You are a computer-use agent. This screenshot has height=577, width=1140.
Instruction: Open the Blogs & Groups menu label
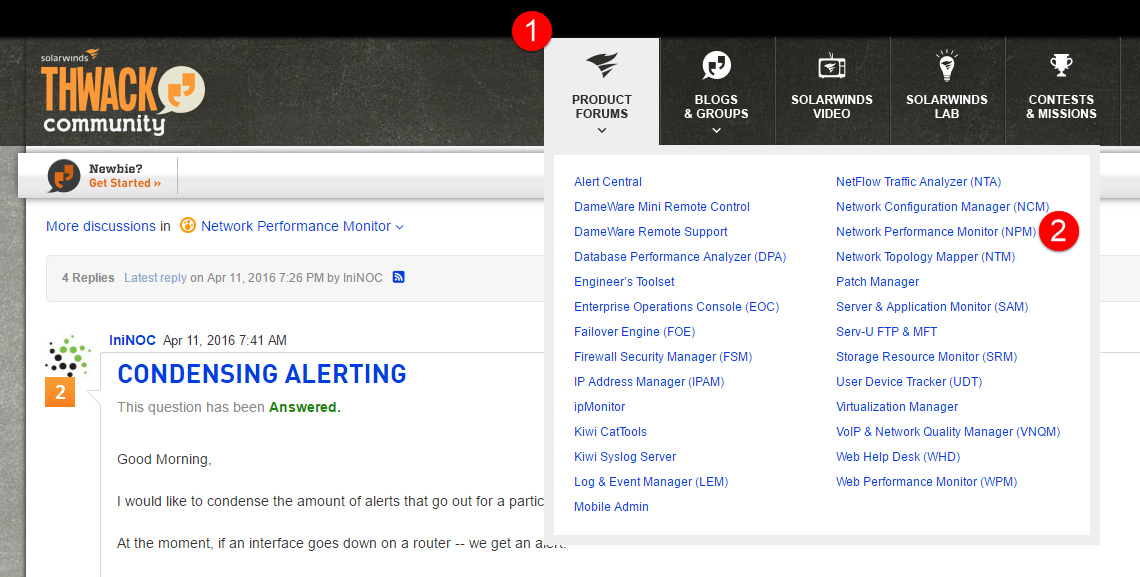(x=716, y=106)
